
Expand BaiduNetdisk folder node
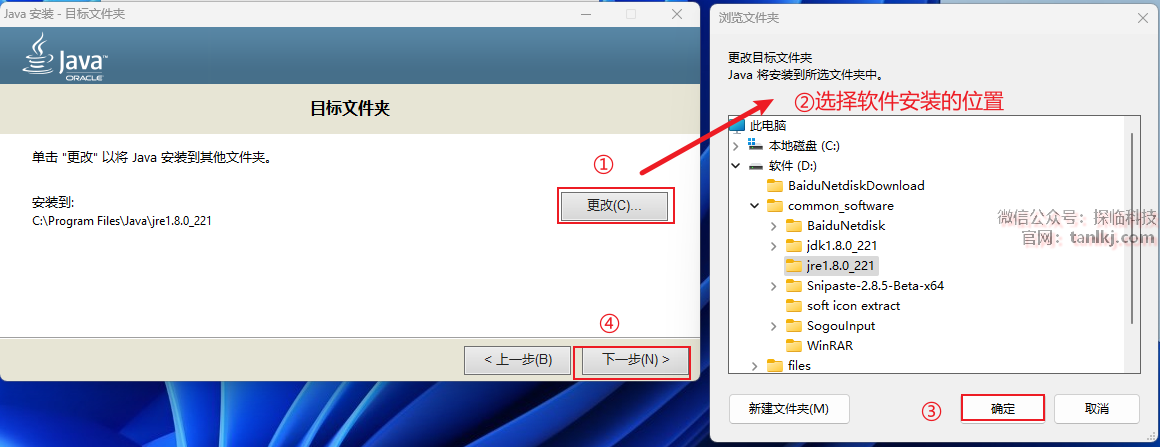tap(774, 226)
